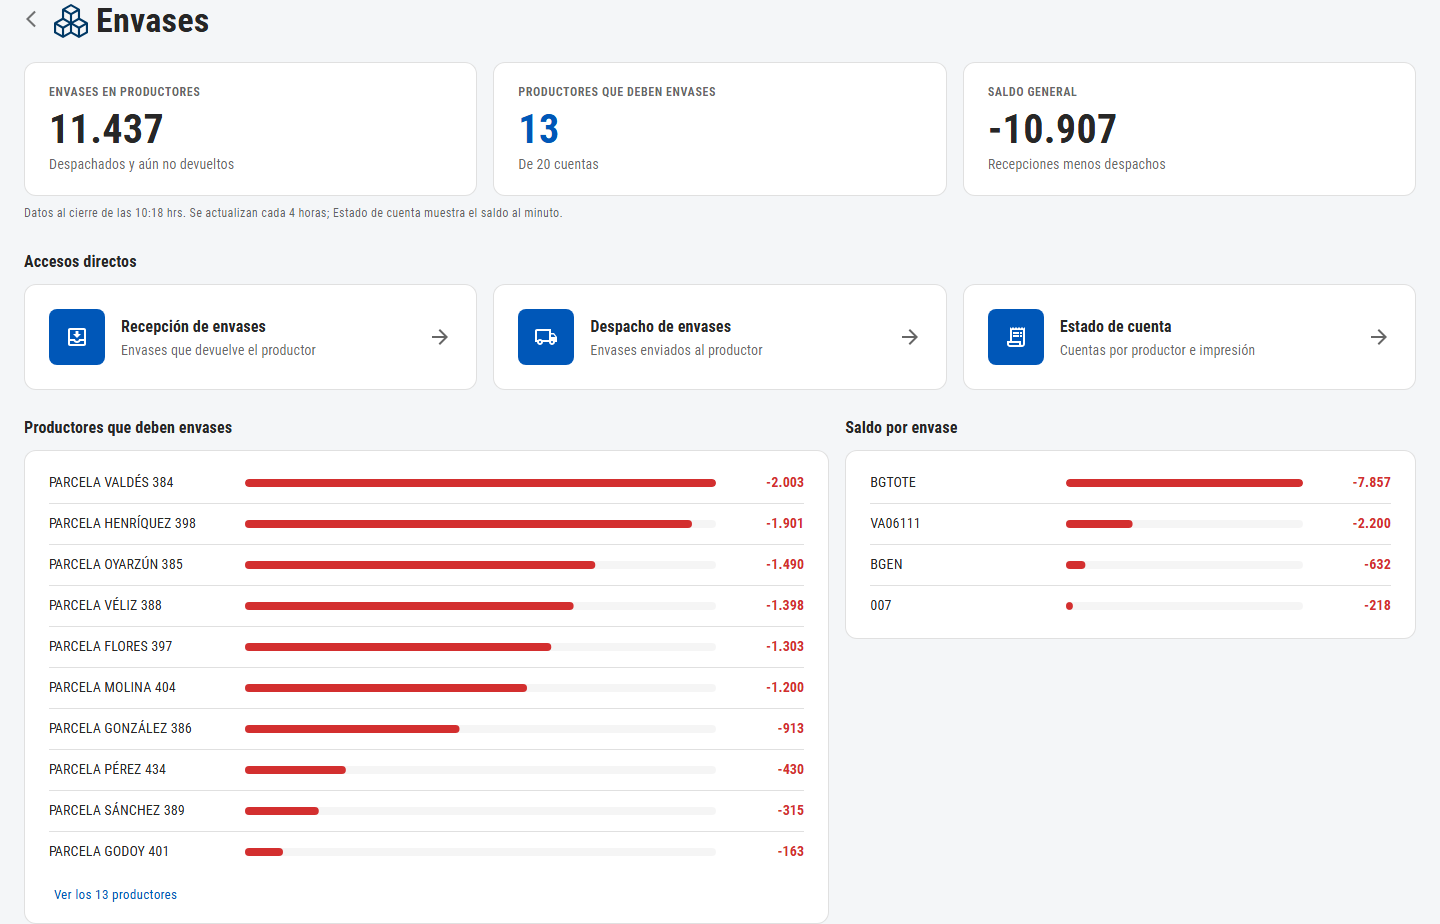This screenshot has height=924, width=1440.
Task: Select the 13 productores que deben envases figure
Action: pyautogui.click(x=539, y=129)
